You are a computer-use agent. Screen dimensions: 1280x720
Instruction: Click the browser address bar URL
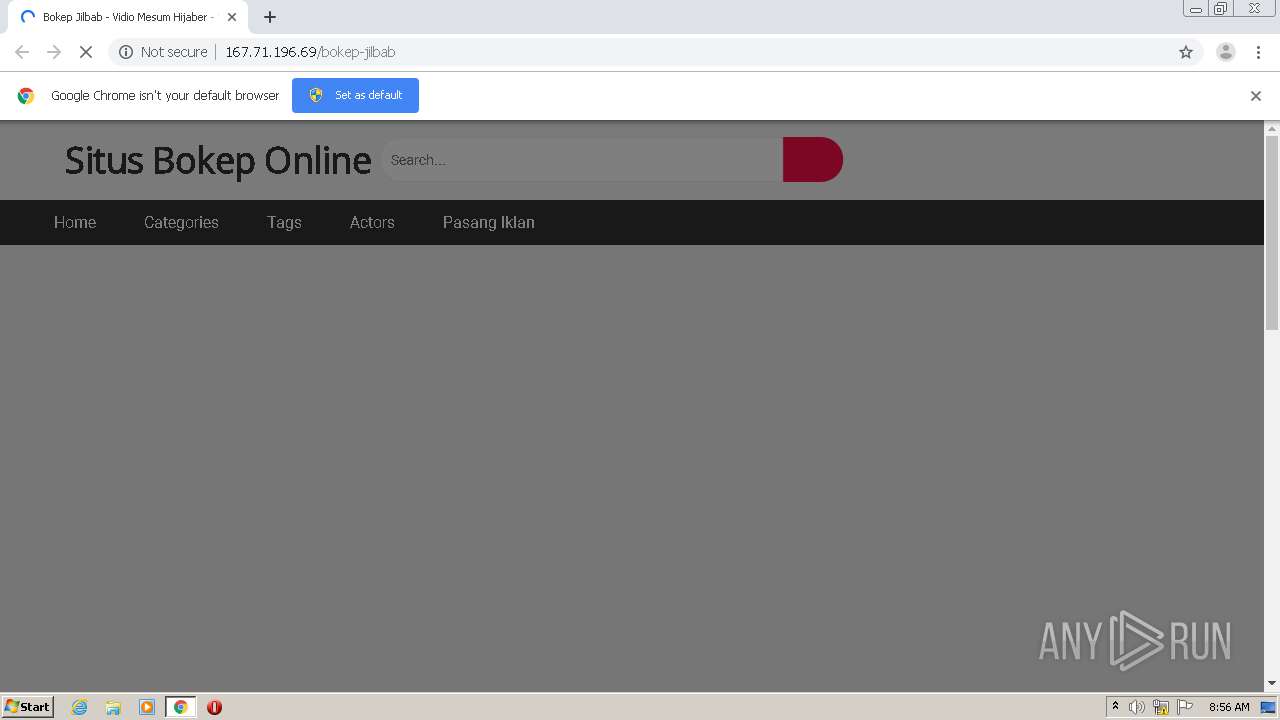(310, 52)
